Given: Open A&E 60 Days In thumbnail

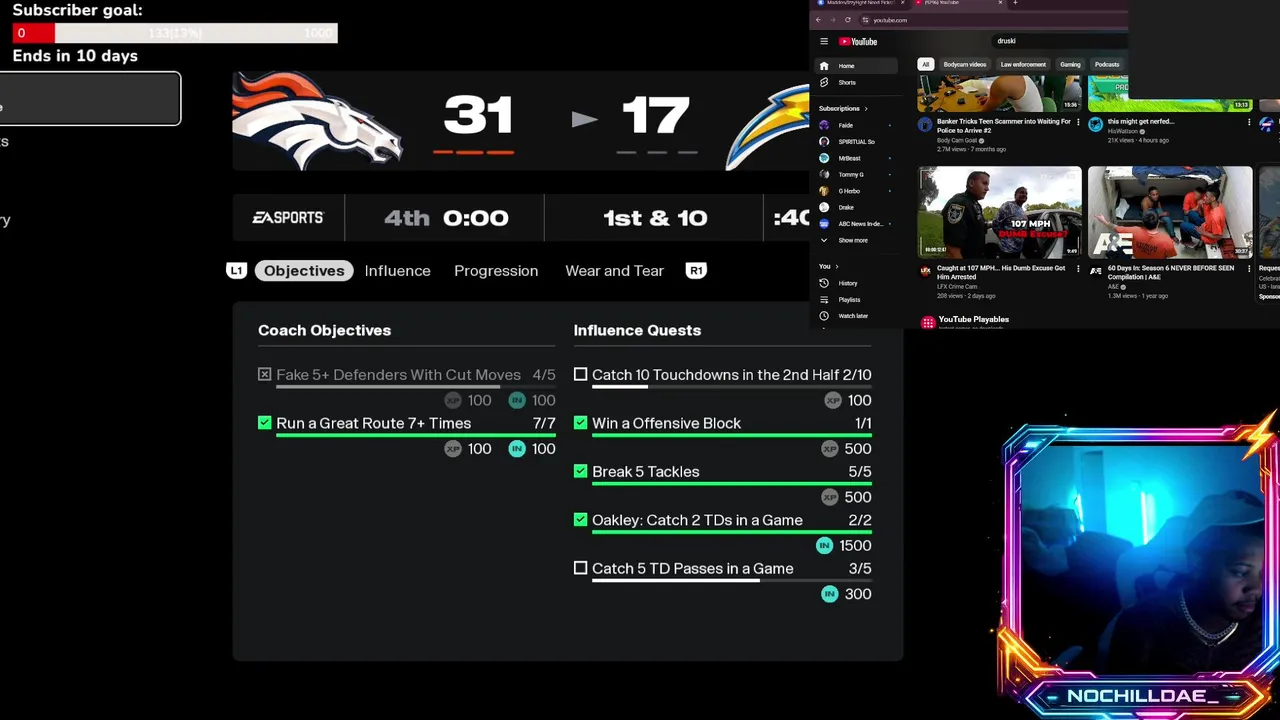Looking at the screenshot, I should click(x=1170, y=211).
